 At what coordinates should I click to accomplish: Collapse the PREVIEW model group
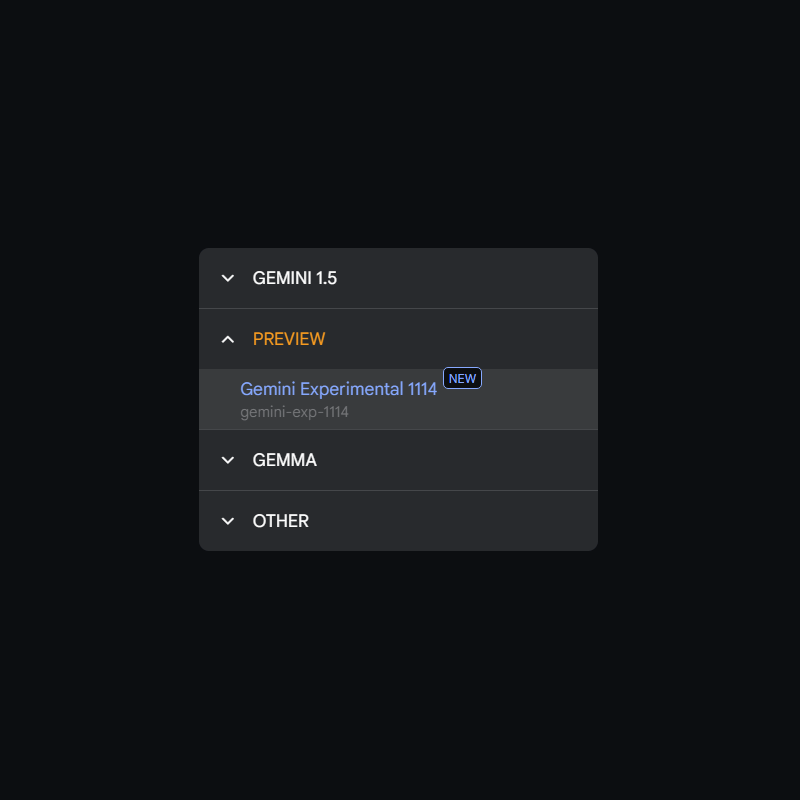[398, 339]
